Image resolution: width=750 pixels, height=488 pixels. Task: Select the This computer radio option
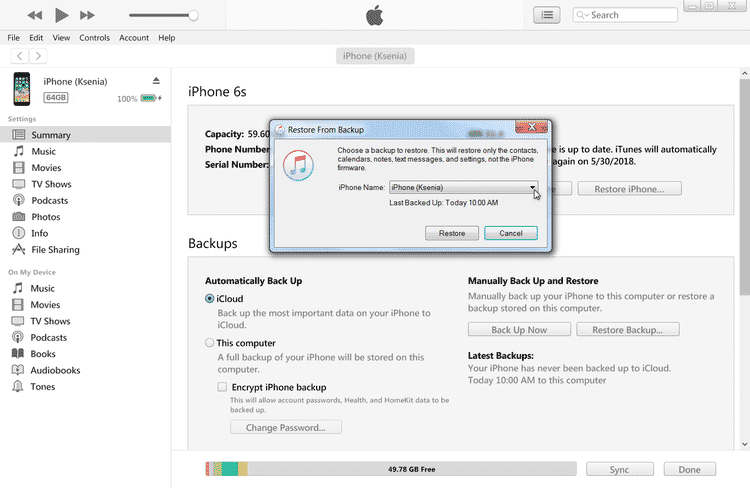(210, 343)
